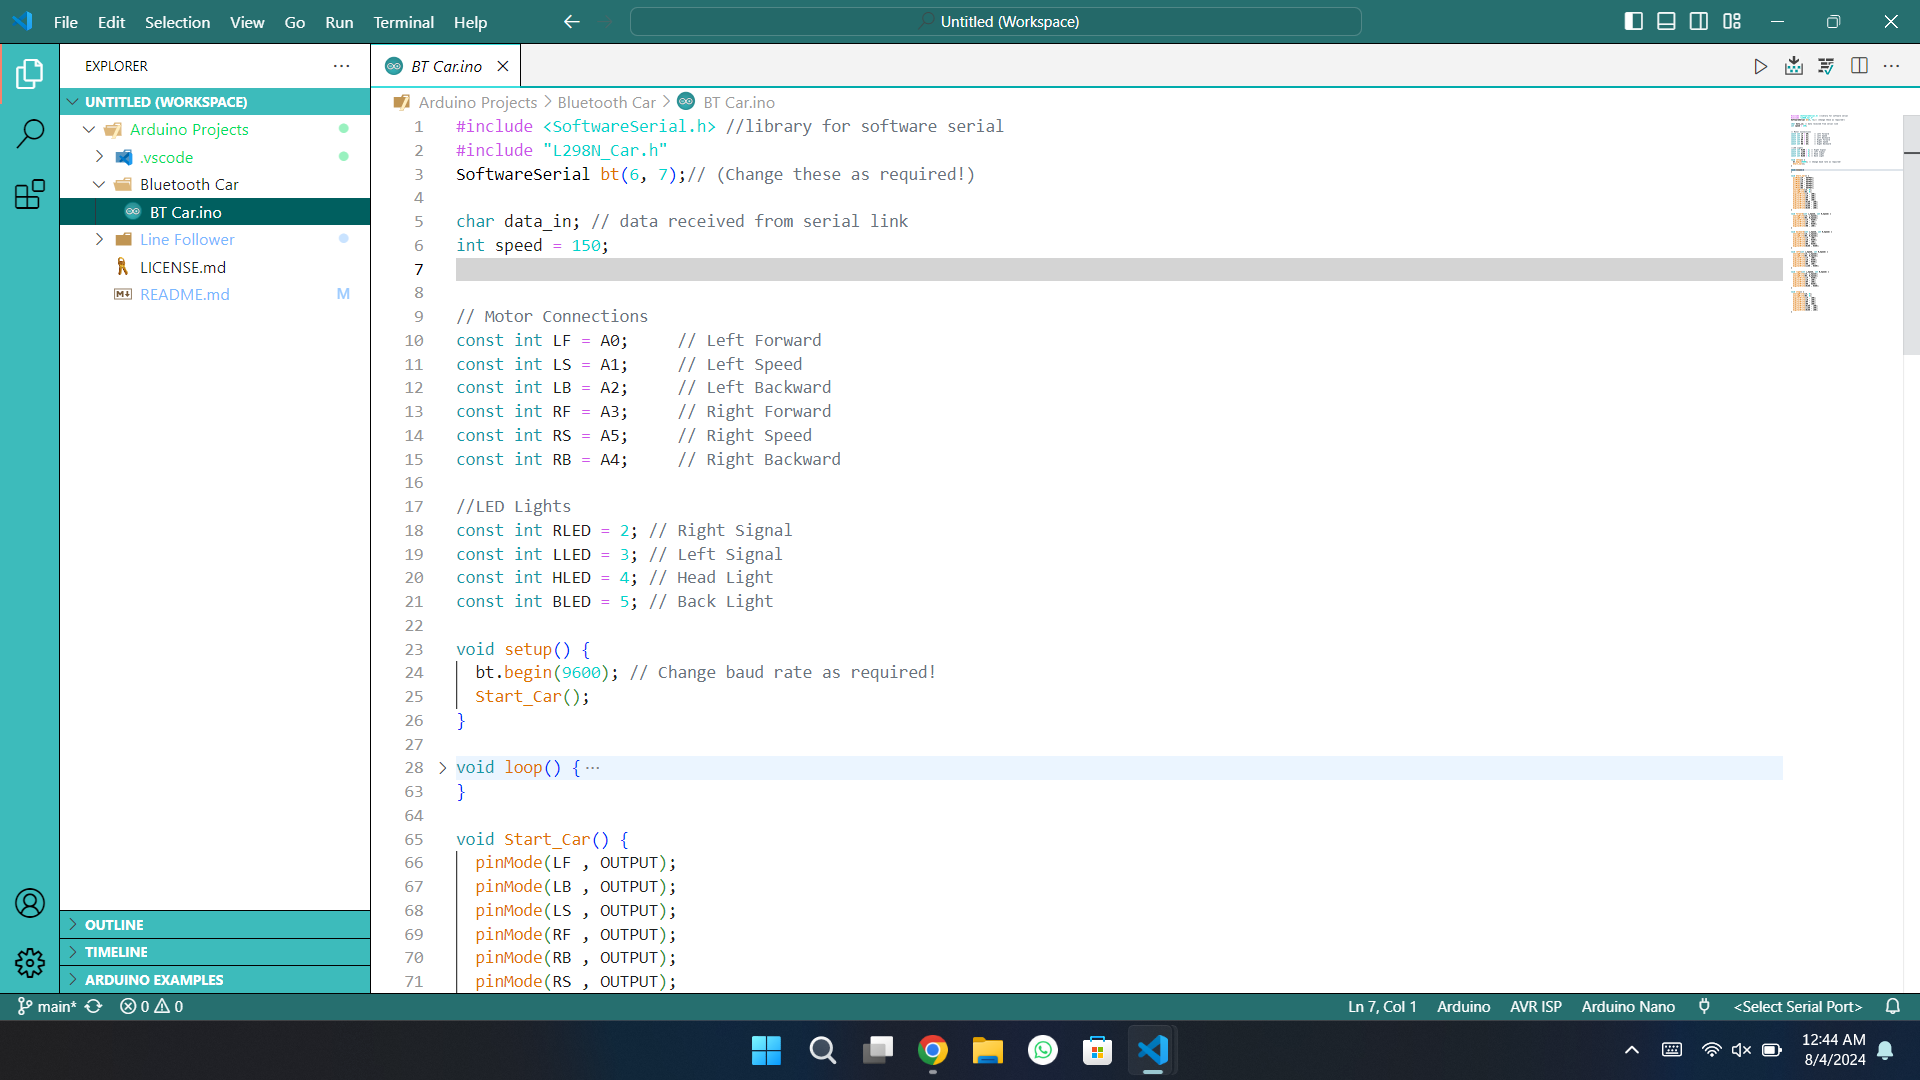
Task: Open the Extensions view icon
Action: [30, 194]
